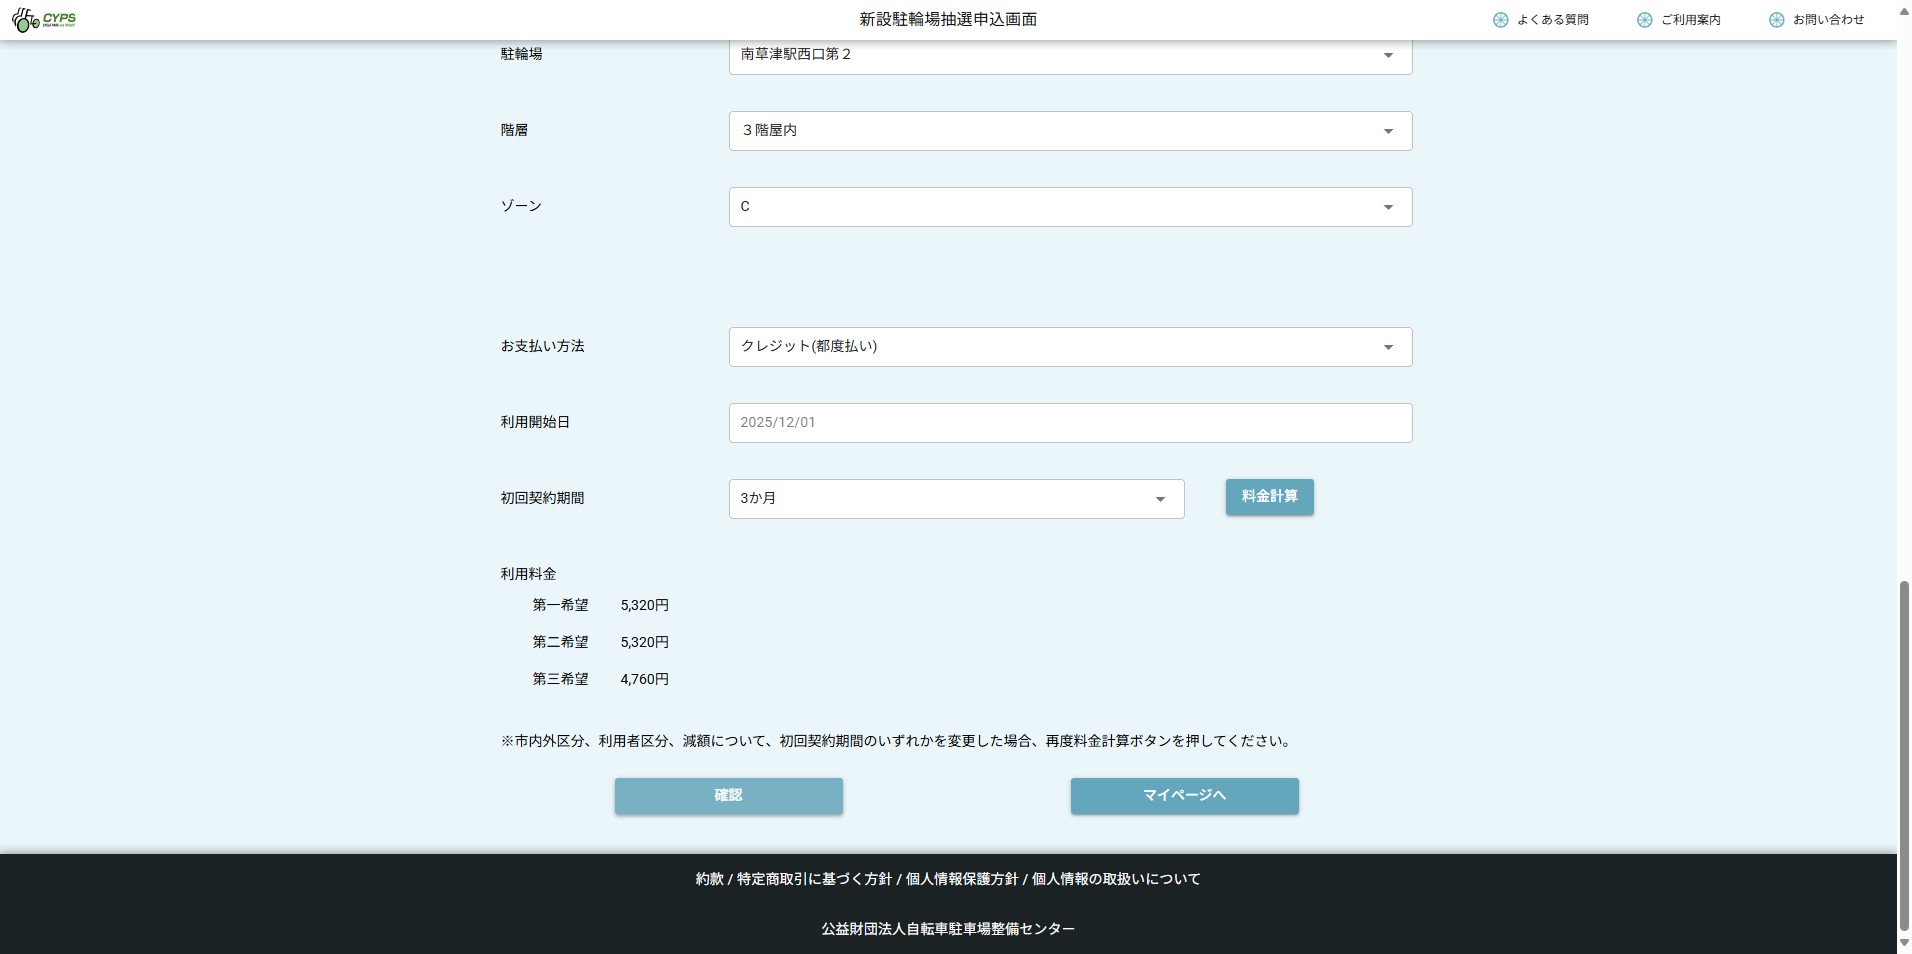Go to お問い合わせ contact page

[1828, 20]
